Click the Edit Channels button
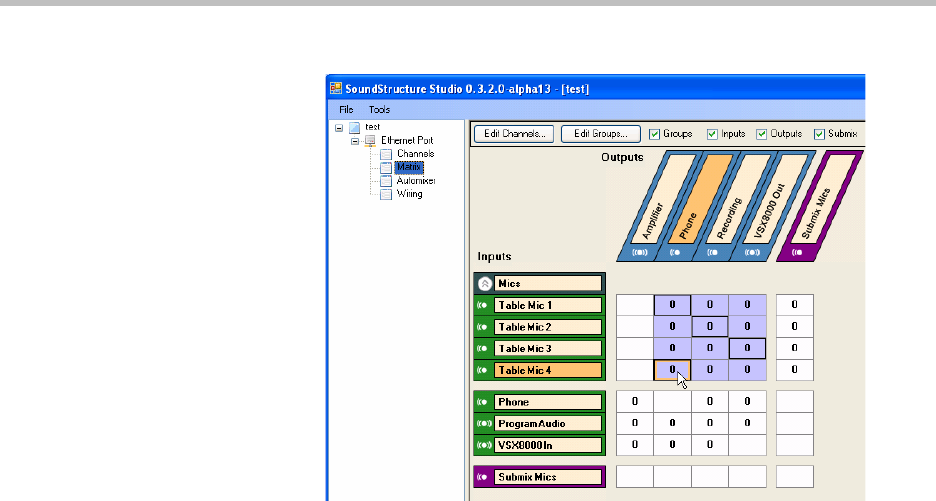Screen dimensions: 936x501 click(513, 133)
